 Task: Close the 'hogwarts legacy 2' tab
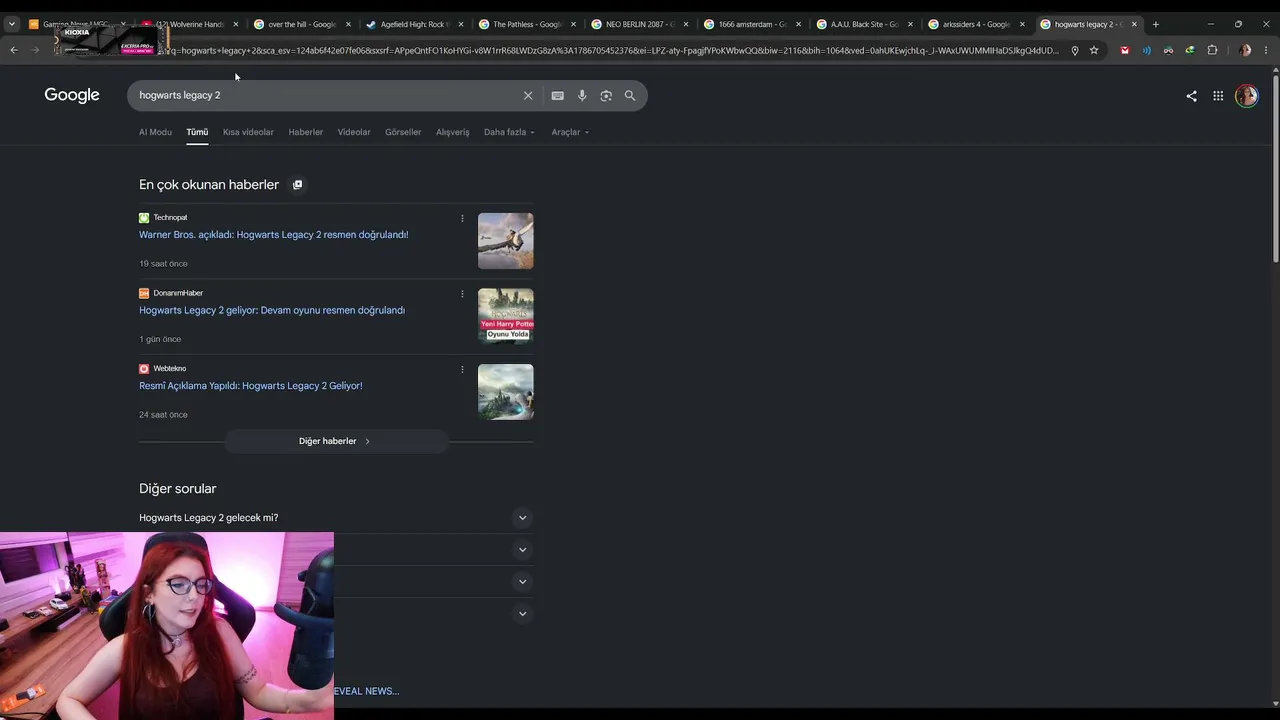(x=1134, y=24)
